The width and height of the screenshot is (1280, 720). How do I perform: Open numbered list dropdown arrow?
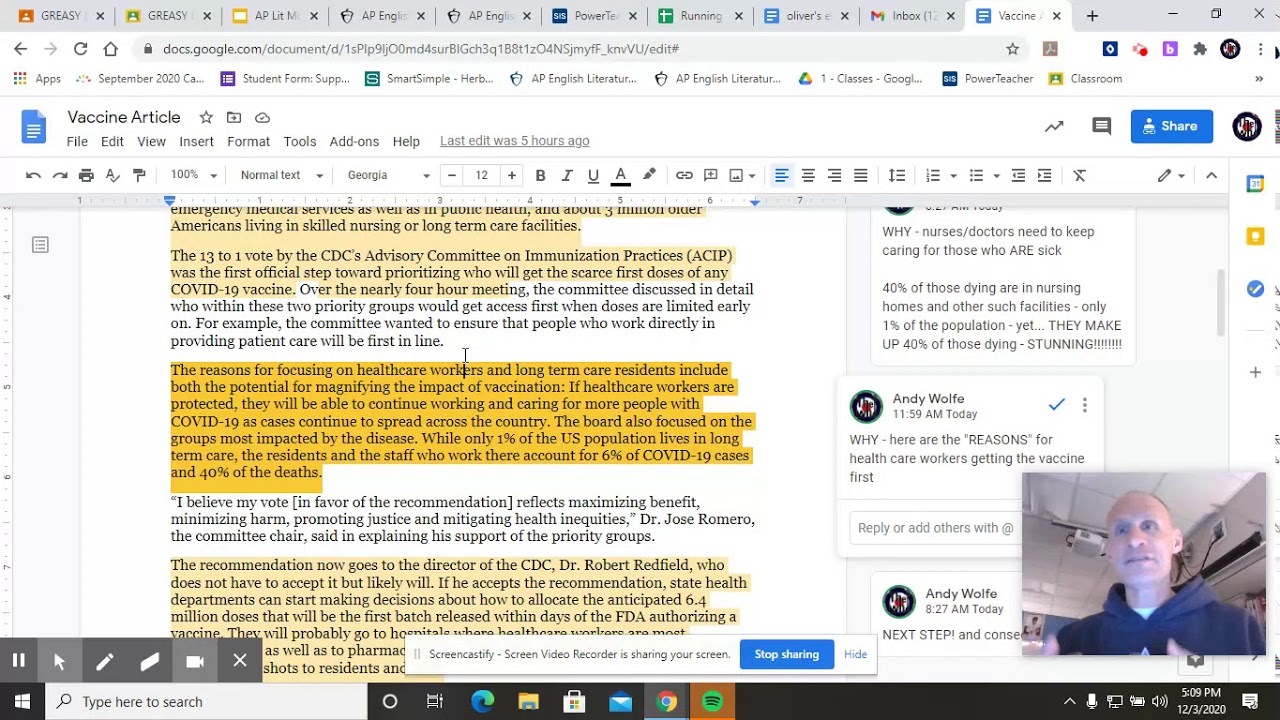pos(953,176)
